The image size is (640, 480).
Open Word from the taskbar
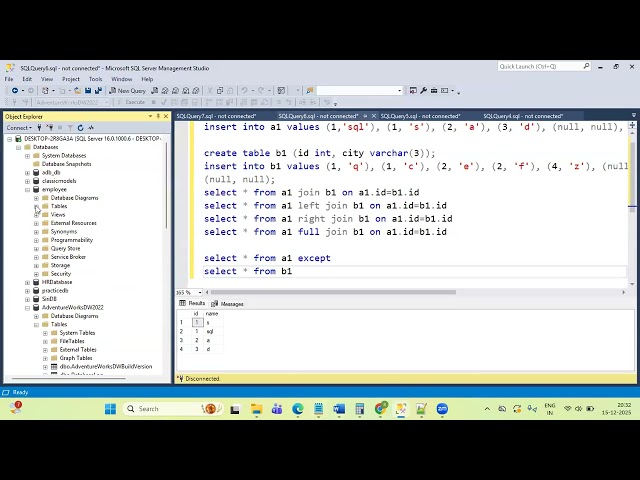(x=339, y=409)
